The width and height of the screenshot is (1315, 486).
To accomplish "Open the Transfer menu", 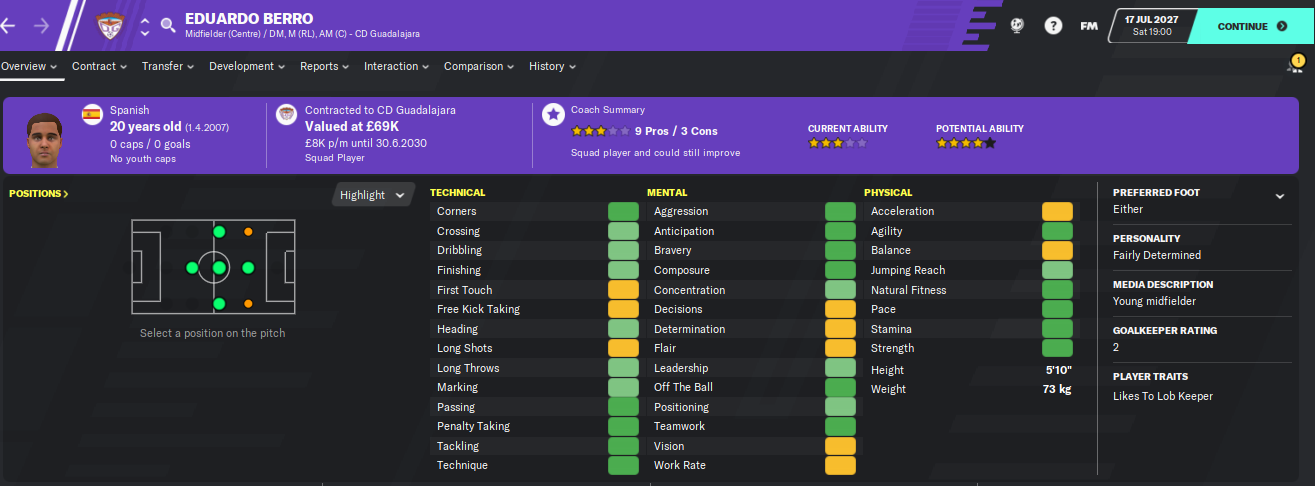I will 167,66.
